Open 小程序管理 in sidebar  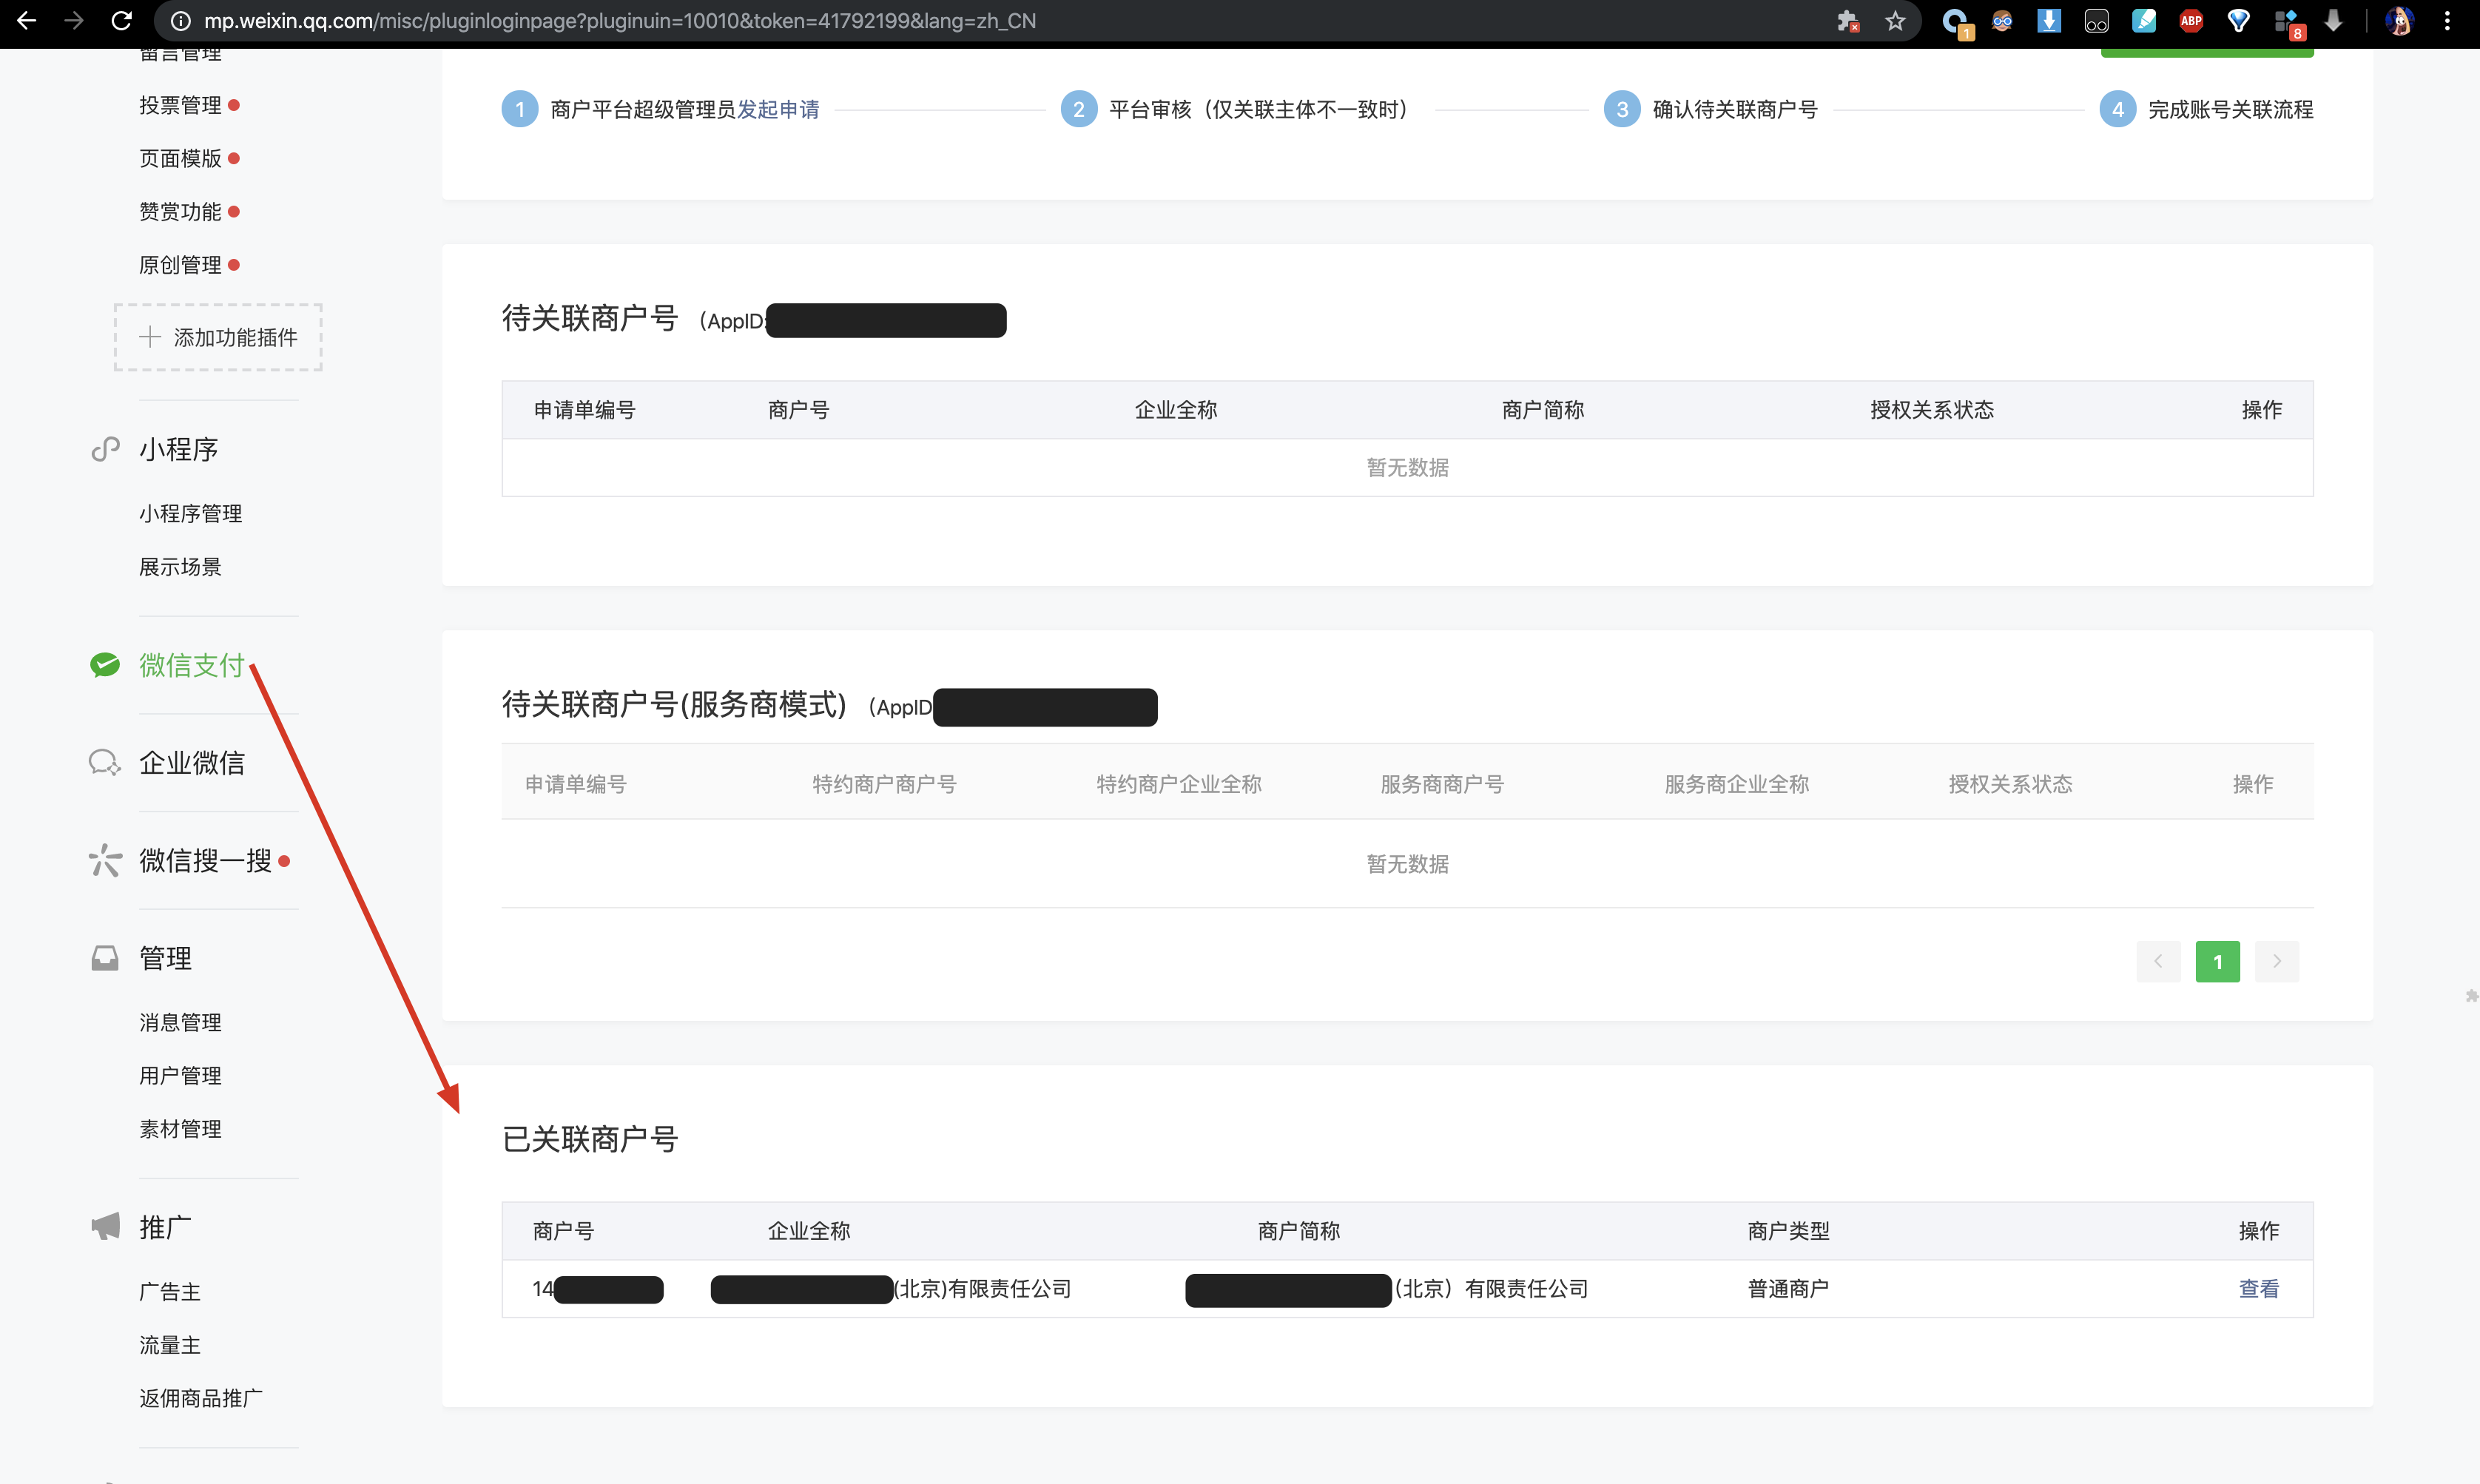[190, 514]
